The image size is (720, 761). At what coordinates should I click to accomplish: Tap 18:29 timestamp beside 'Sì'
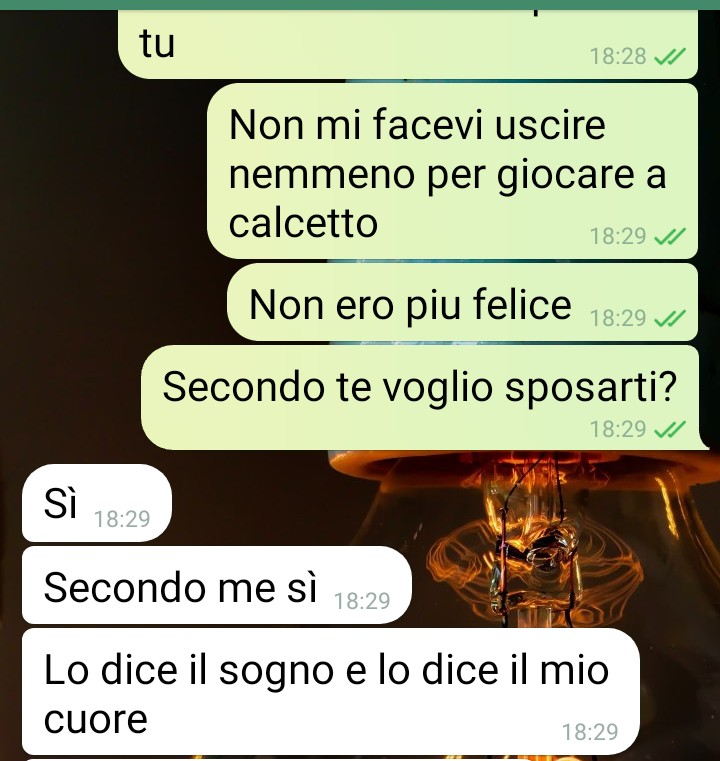click(x=122, y=519)
